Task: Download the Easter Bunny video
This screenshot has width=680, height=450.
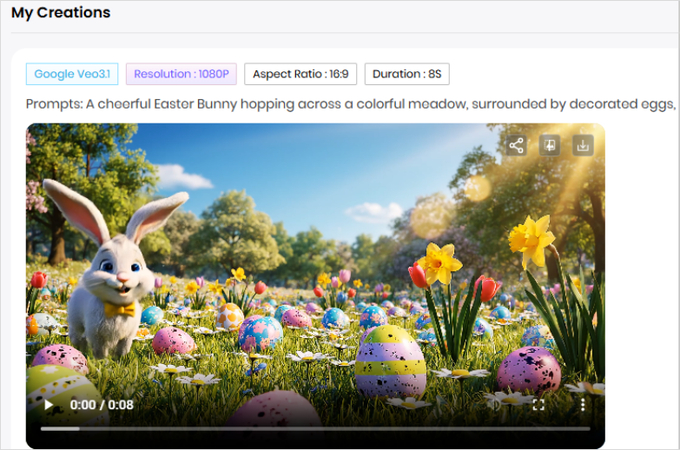Action: click(583, 145)
